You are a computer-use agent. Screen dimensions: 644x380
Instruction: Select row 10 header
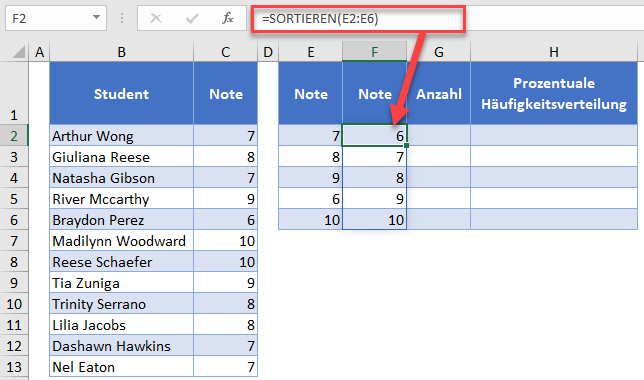click(14, 304)
